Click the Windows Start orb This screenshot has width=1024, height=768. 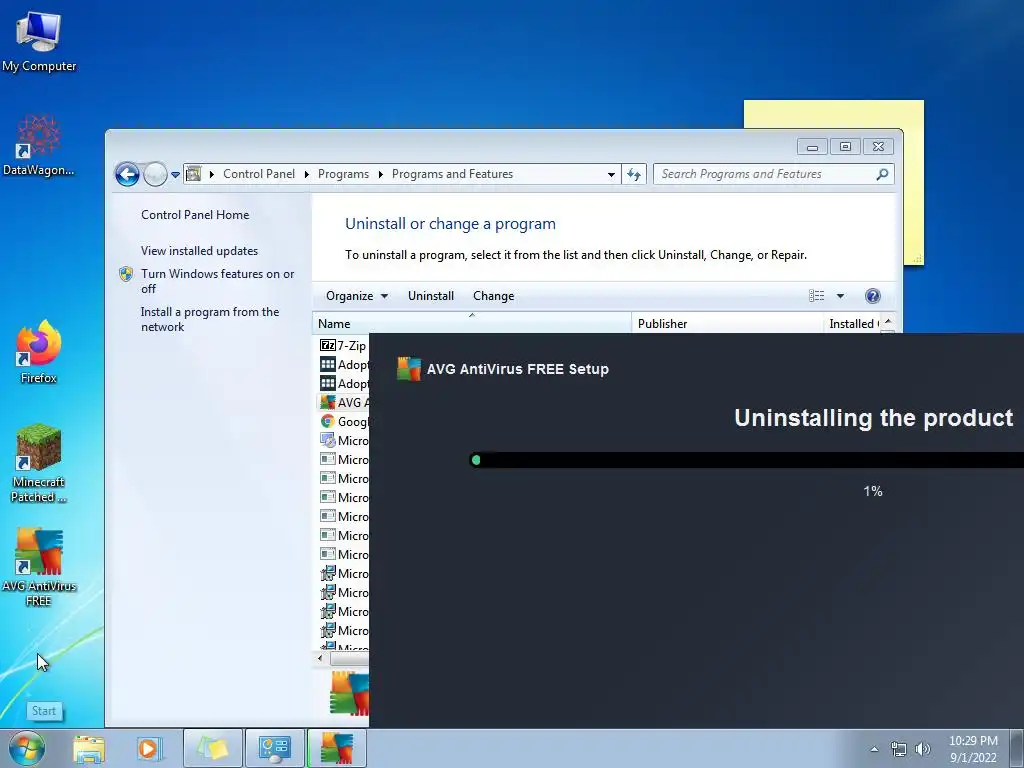(26, 748)
